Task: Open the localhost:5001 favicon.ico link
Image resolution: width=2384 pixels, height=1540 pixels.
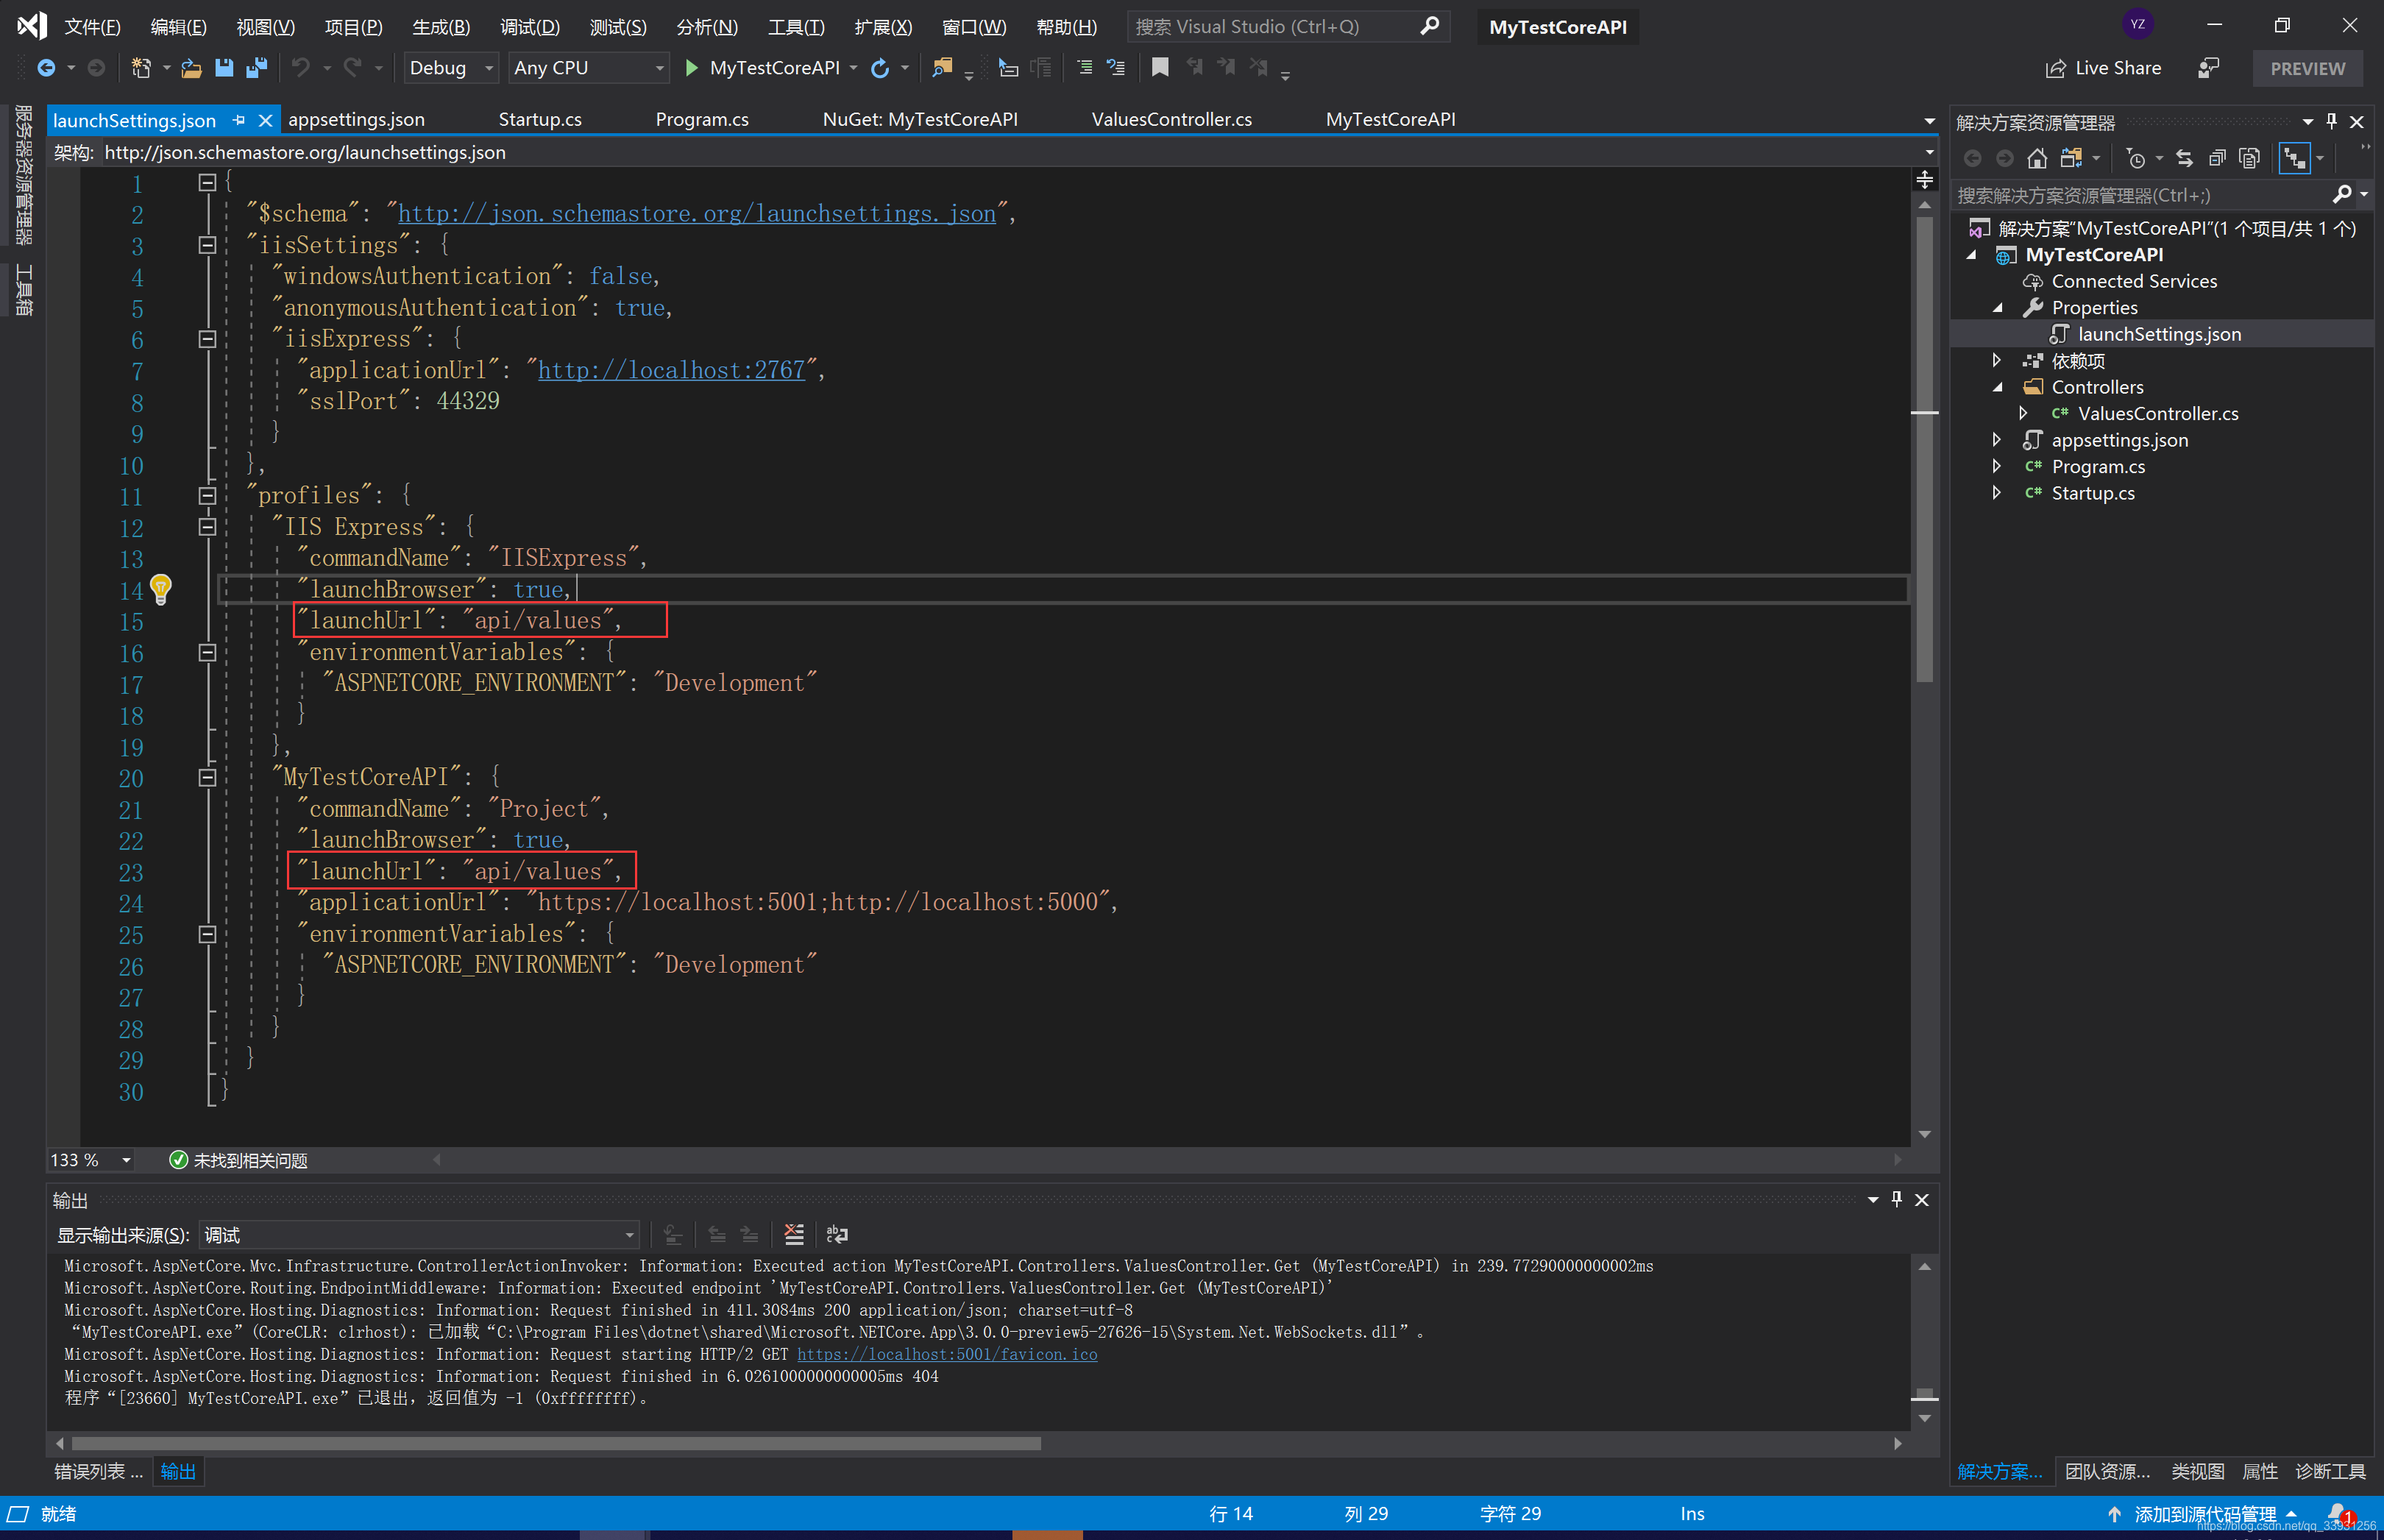Action: tap(946, 1354)
